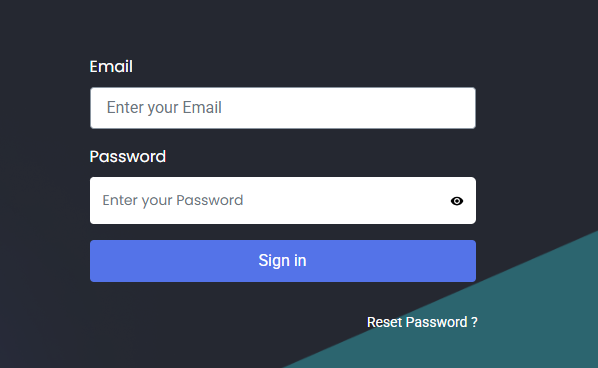Screen dimensions: 598x368
Task: Follow the Reset Password ? hyperlink
Action: [422, 322]
